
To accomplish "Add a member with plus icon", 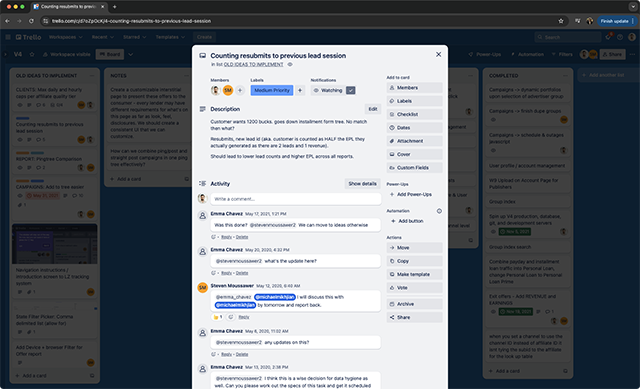I will (240, 91).
